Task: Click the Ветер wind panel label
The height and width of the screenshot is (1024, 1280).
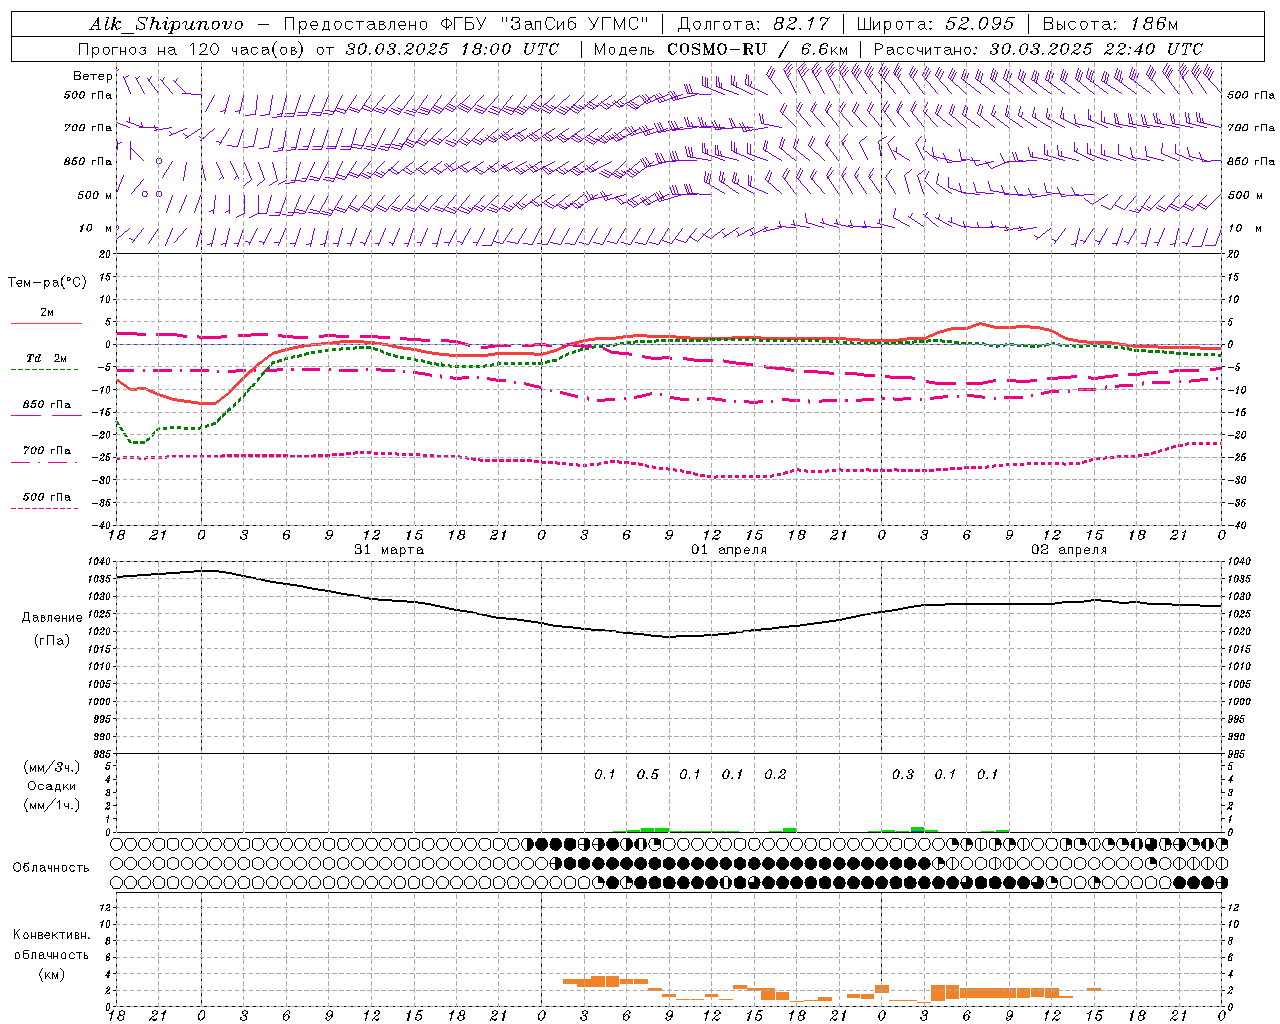Action: (x=92, y=76)
